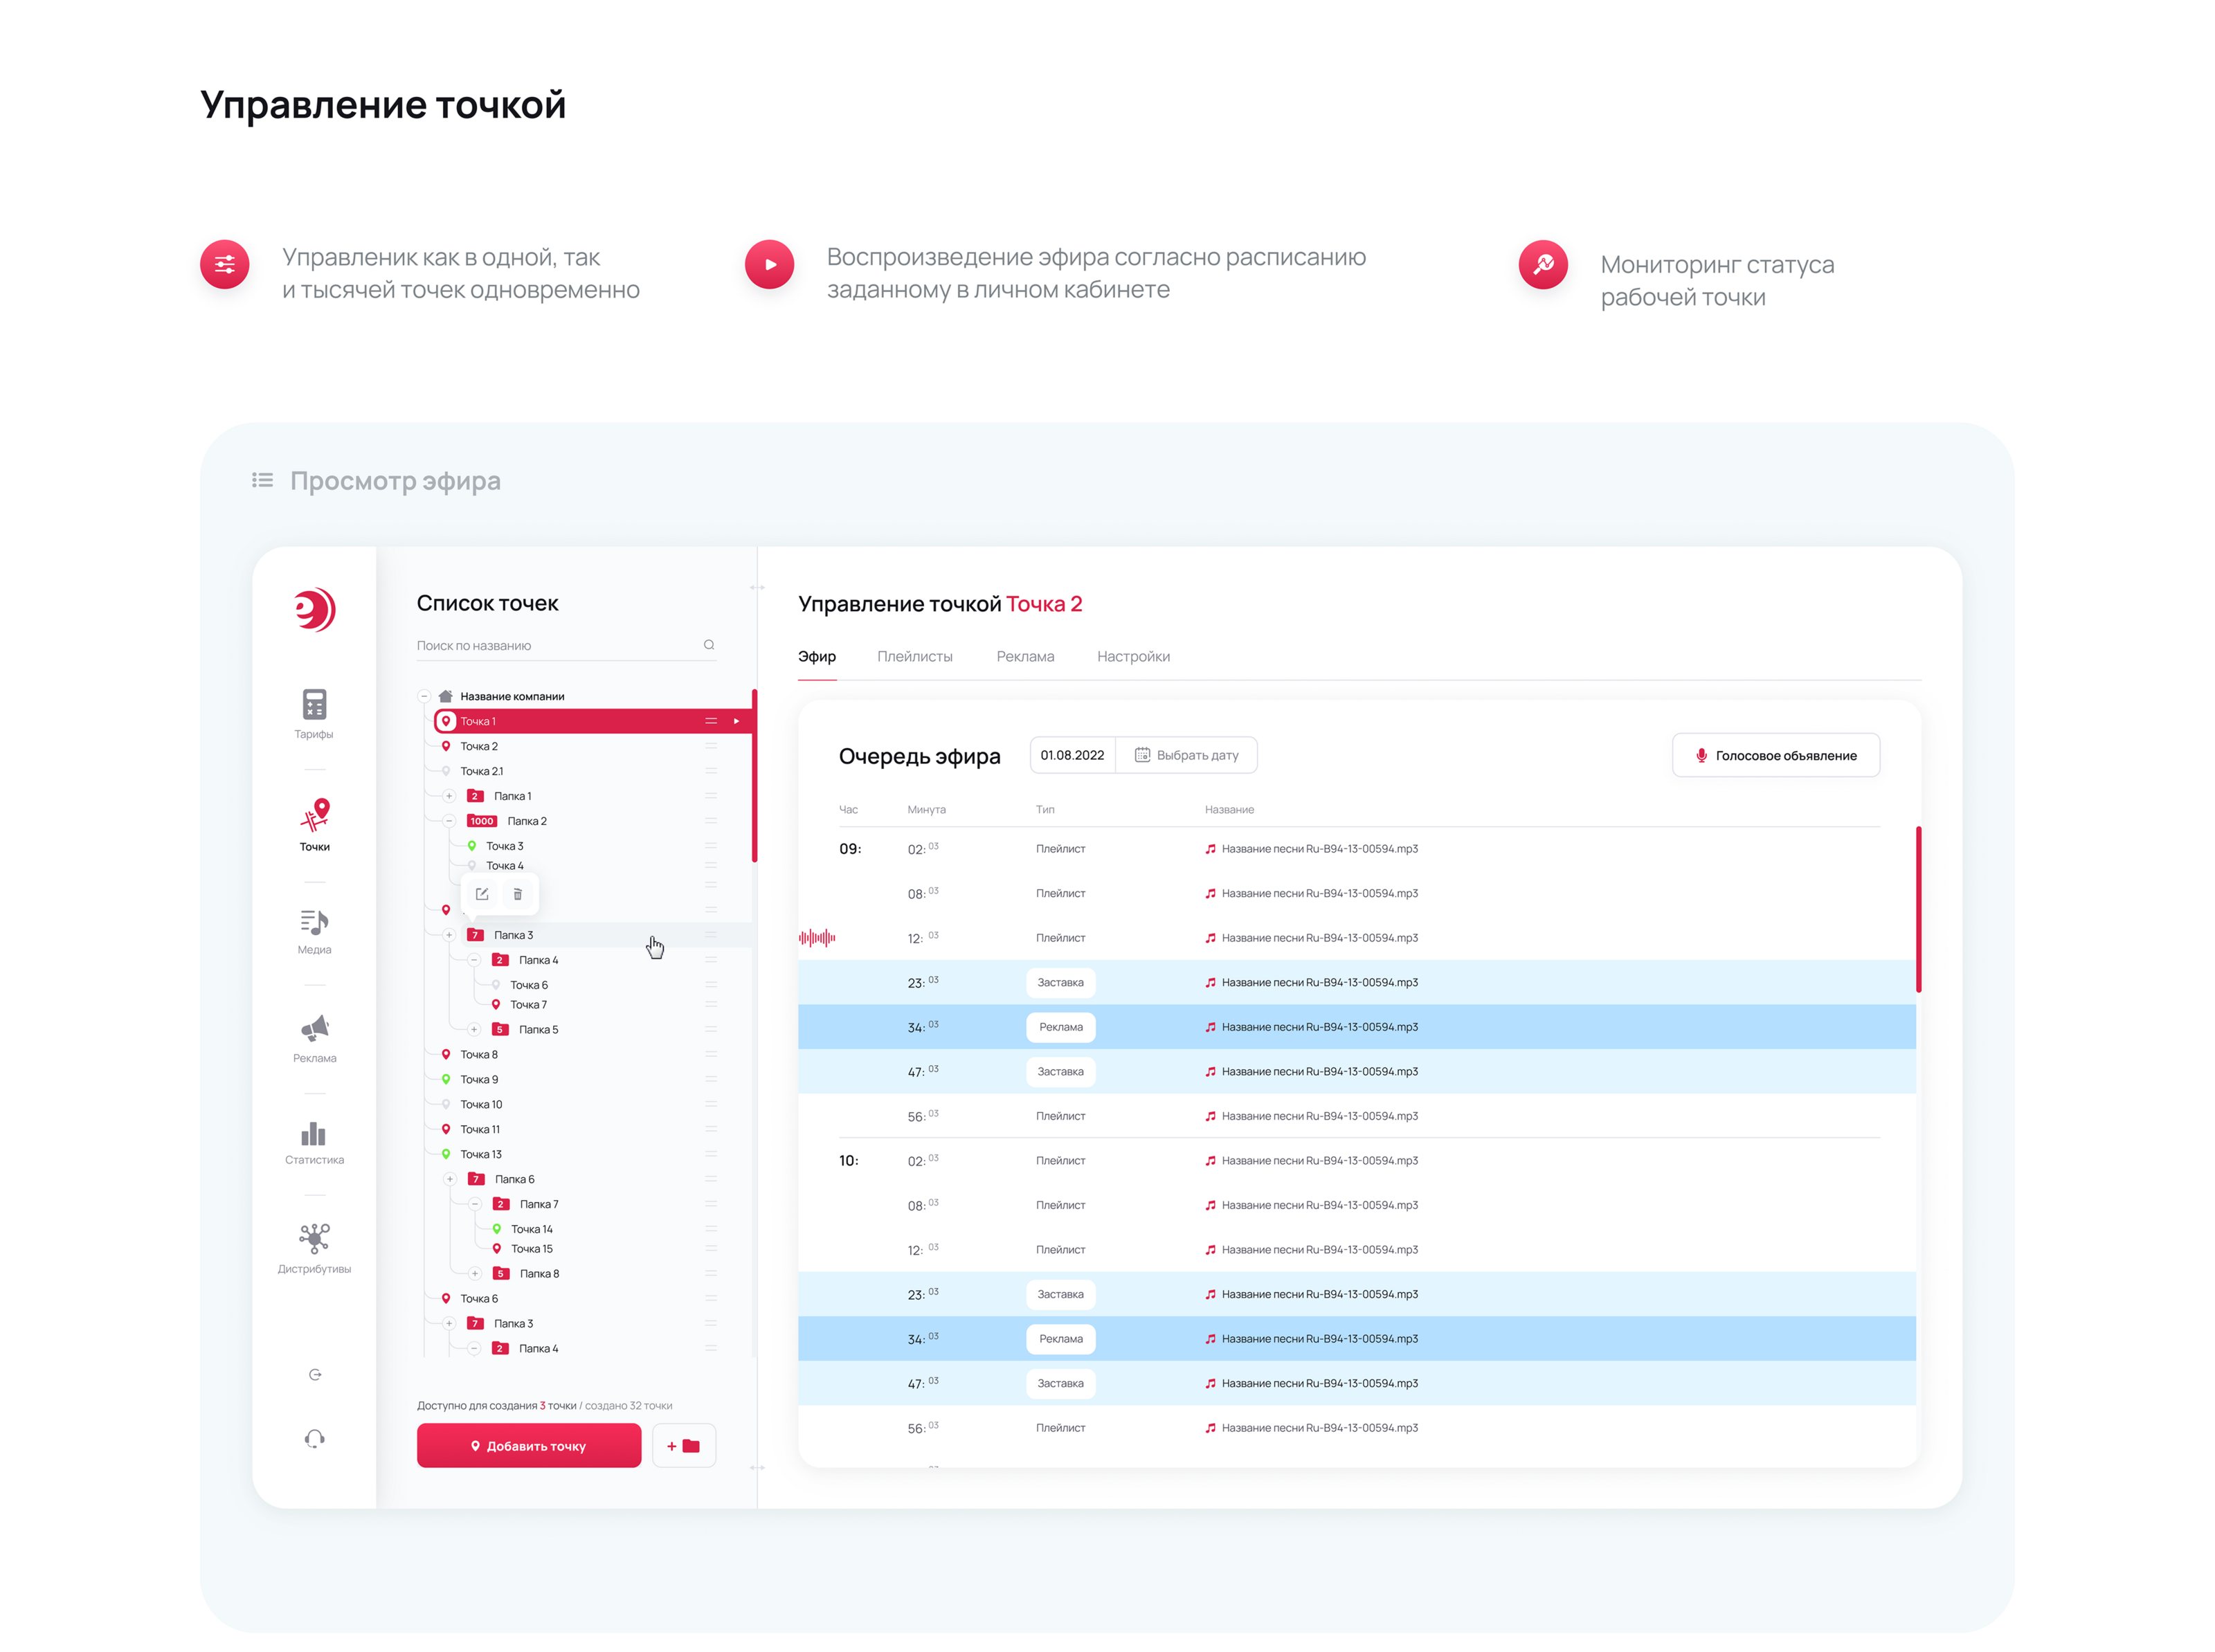Click the Голосовое объявление button
The height and width of the screenshot is (1652, 2215).
1775,755
